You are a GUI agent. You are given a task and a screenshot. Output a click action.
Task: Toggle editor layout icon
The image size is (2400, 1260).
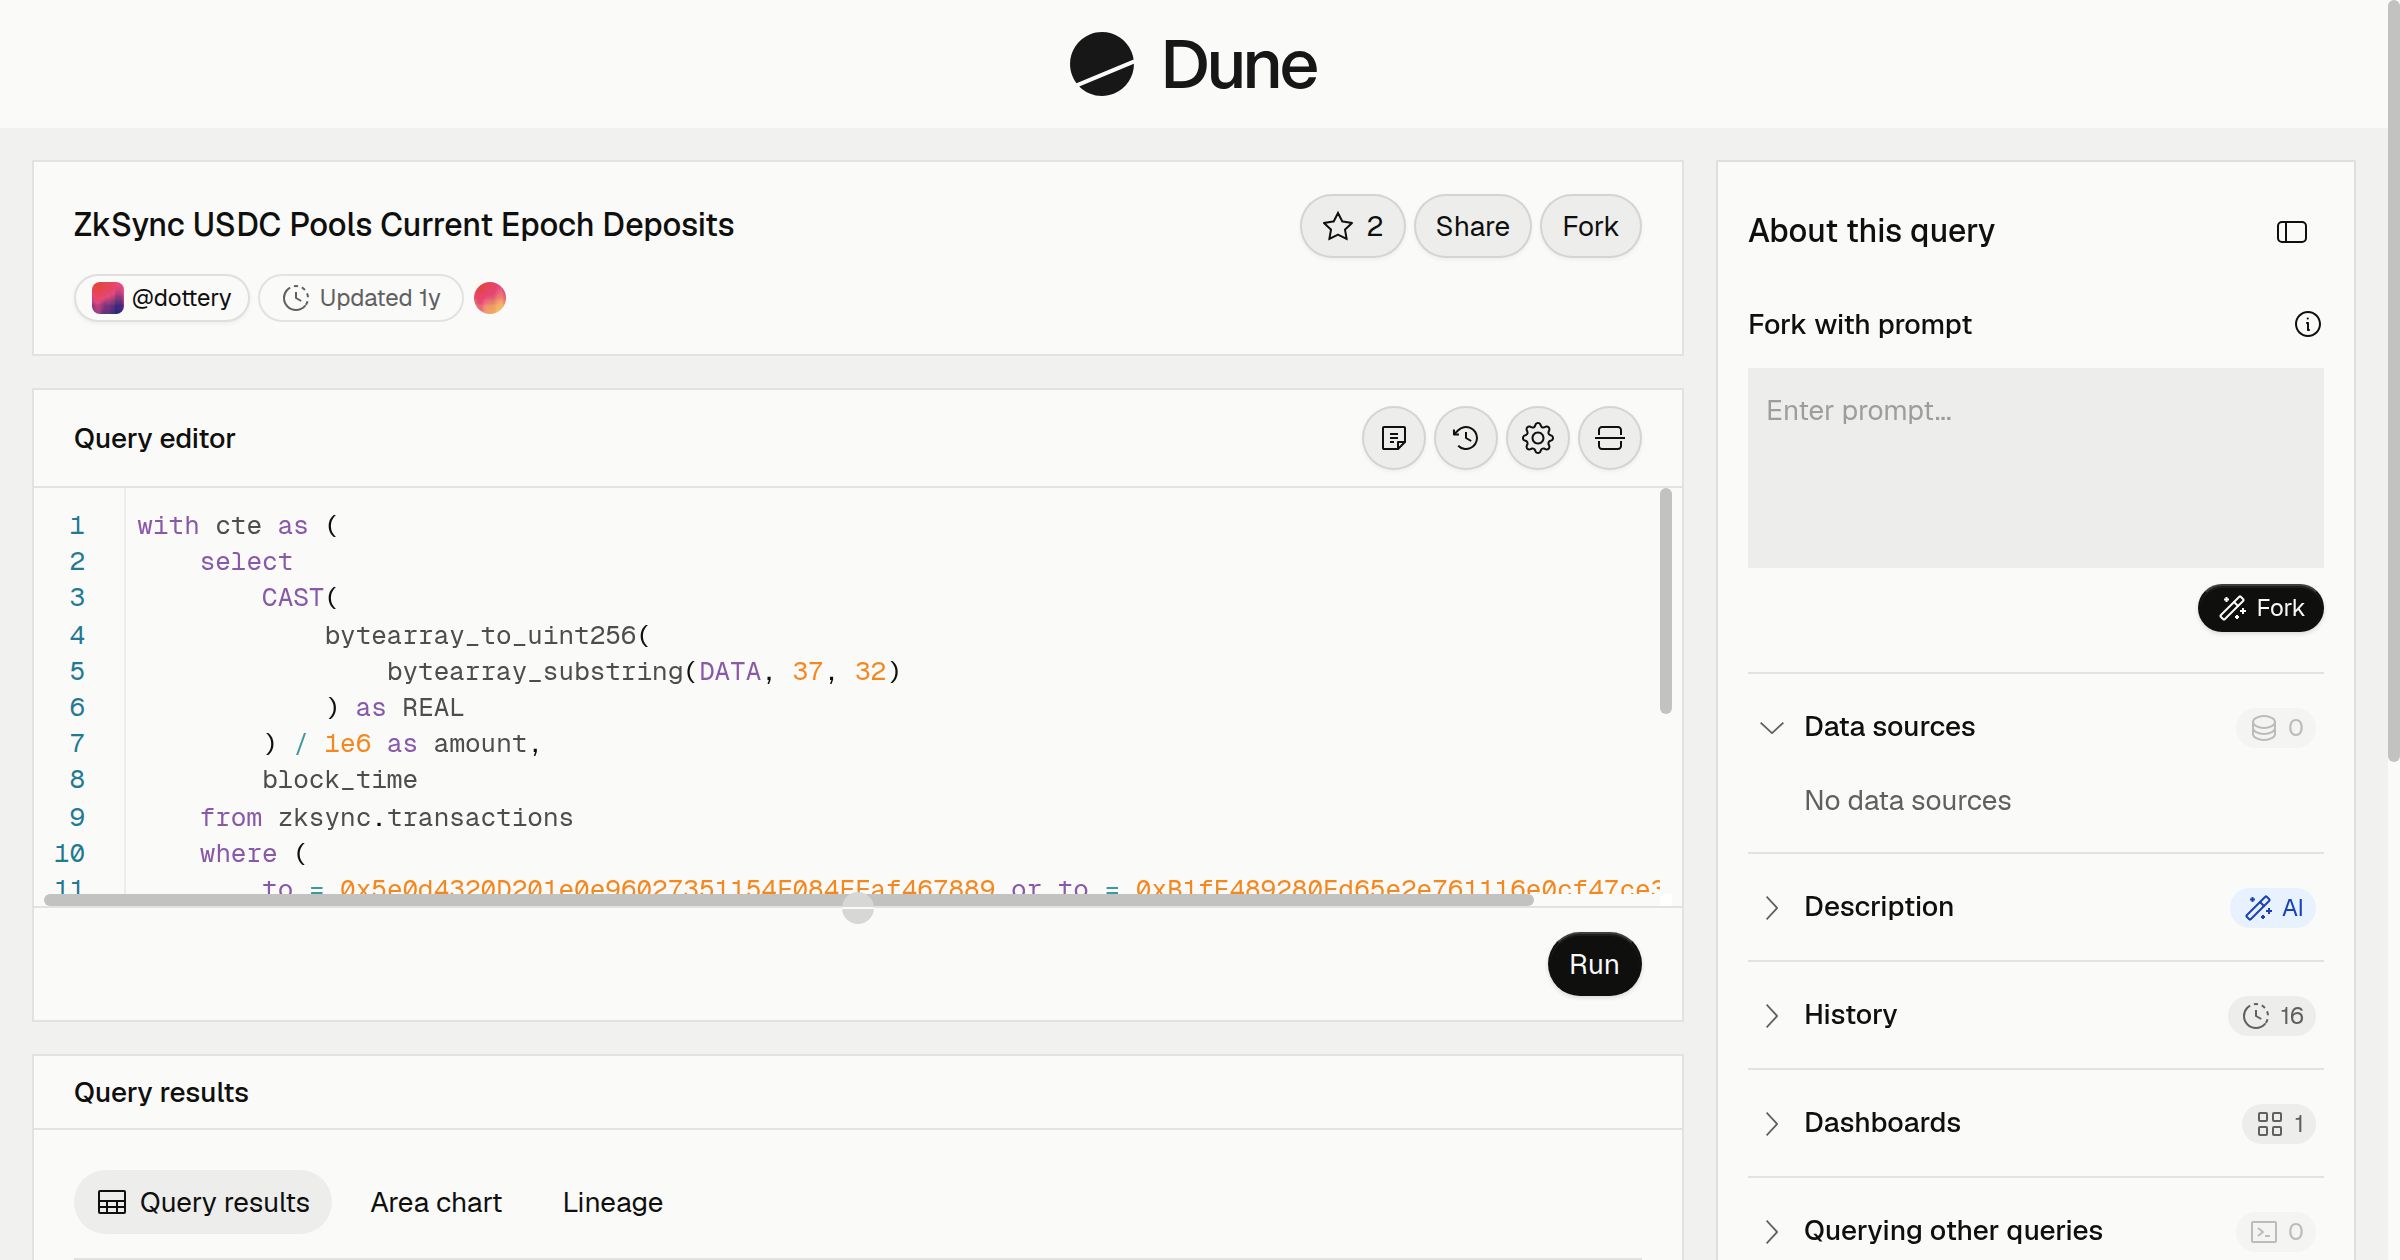1609,438
